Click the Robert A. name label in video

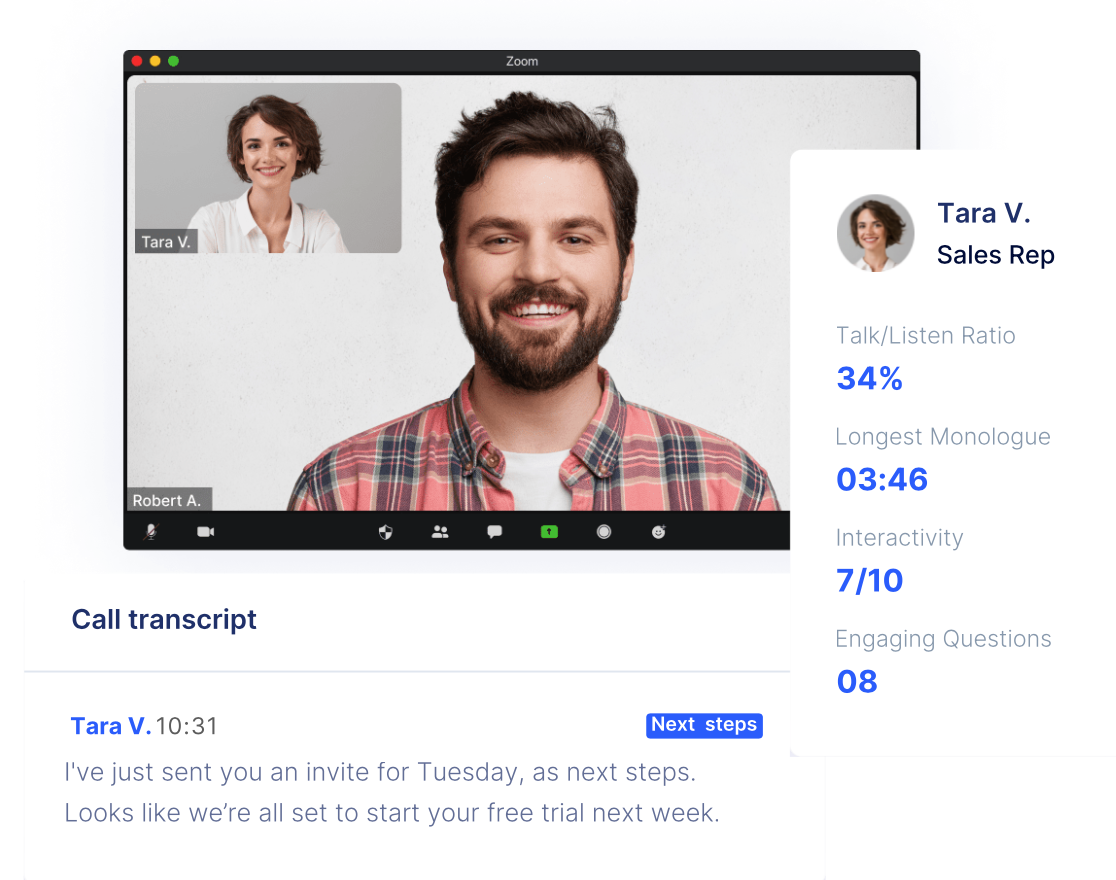(x=167, y=501)
